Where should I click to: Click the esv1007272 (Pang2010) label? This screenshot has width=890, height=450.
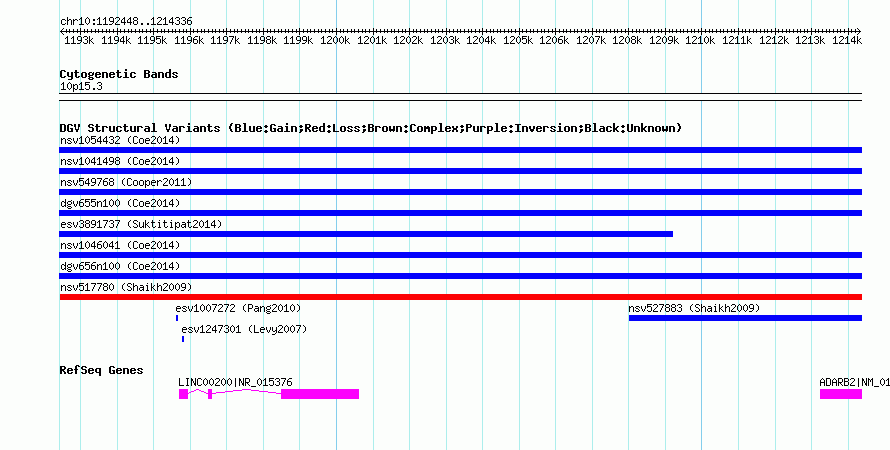238,308
